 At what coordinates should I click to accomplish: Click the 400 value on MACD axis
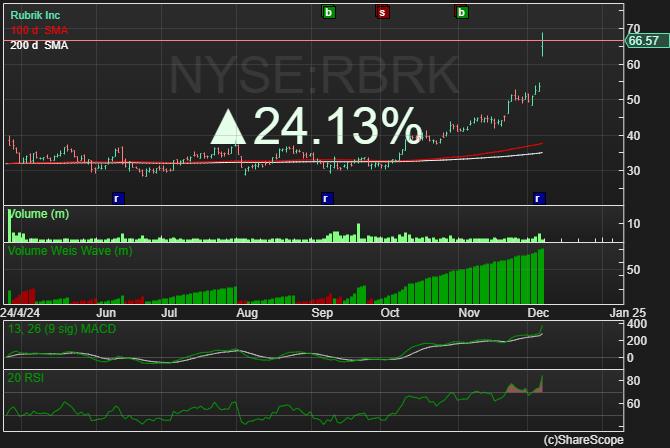(637, 324)
